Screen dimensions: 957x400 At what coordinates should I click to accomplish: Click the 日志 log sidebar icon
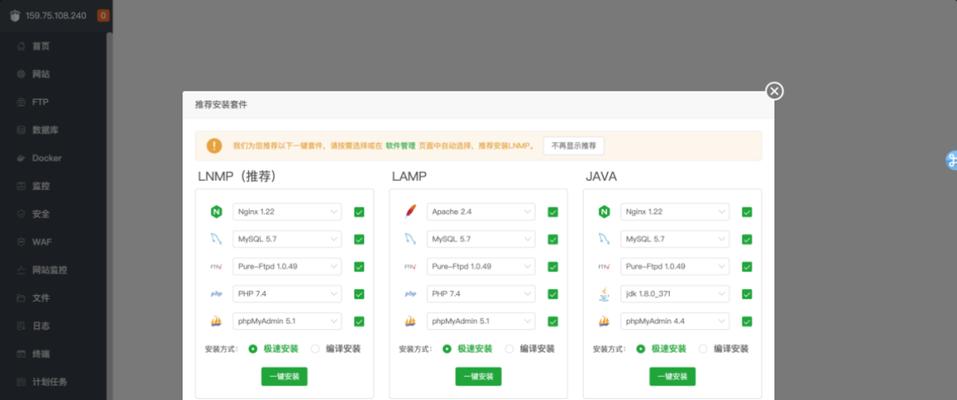[21, 325]
